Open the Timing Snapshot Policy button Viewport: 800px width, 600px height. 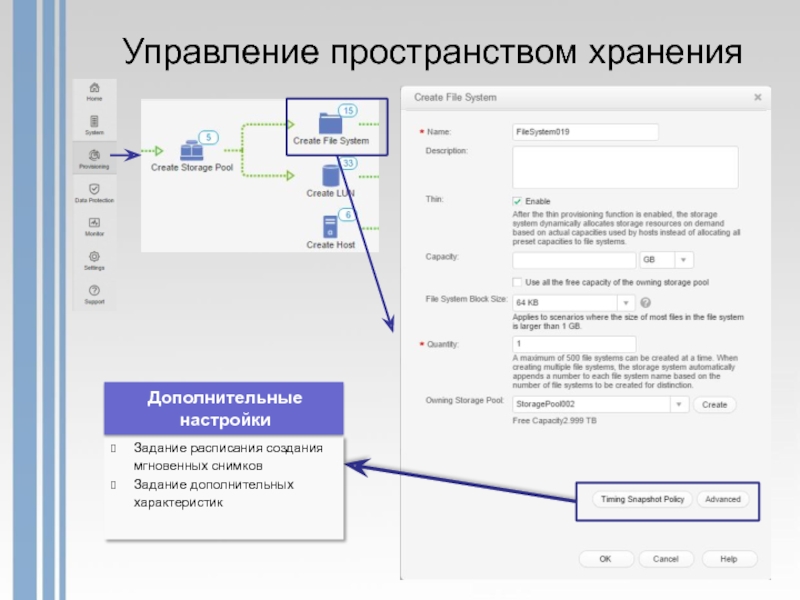(x=642, y=499)
